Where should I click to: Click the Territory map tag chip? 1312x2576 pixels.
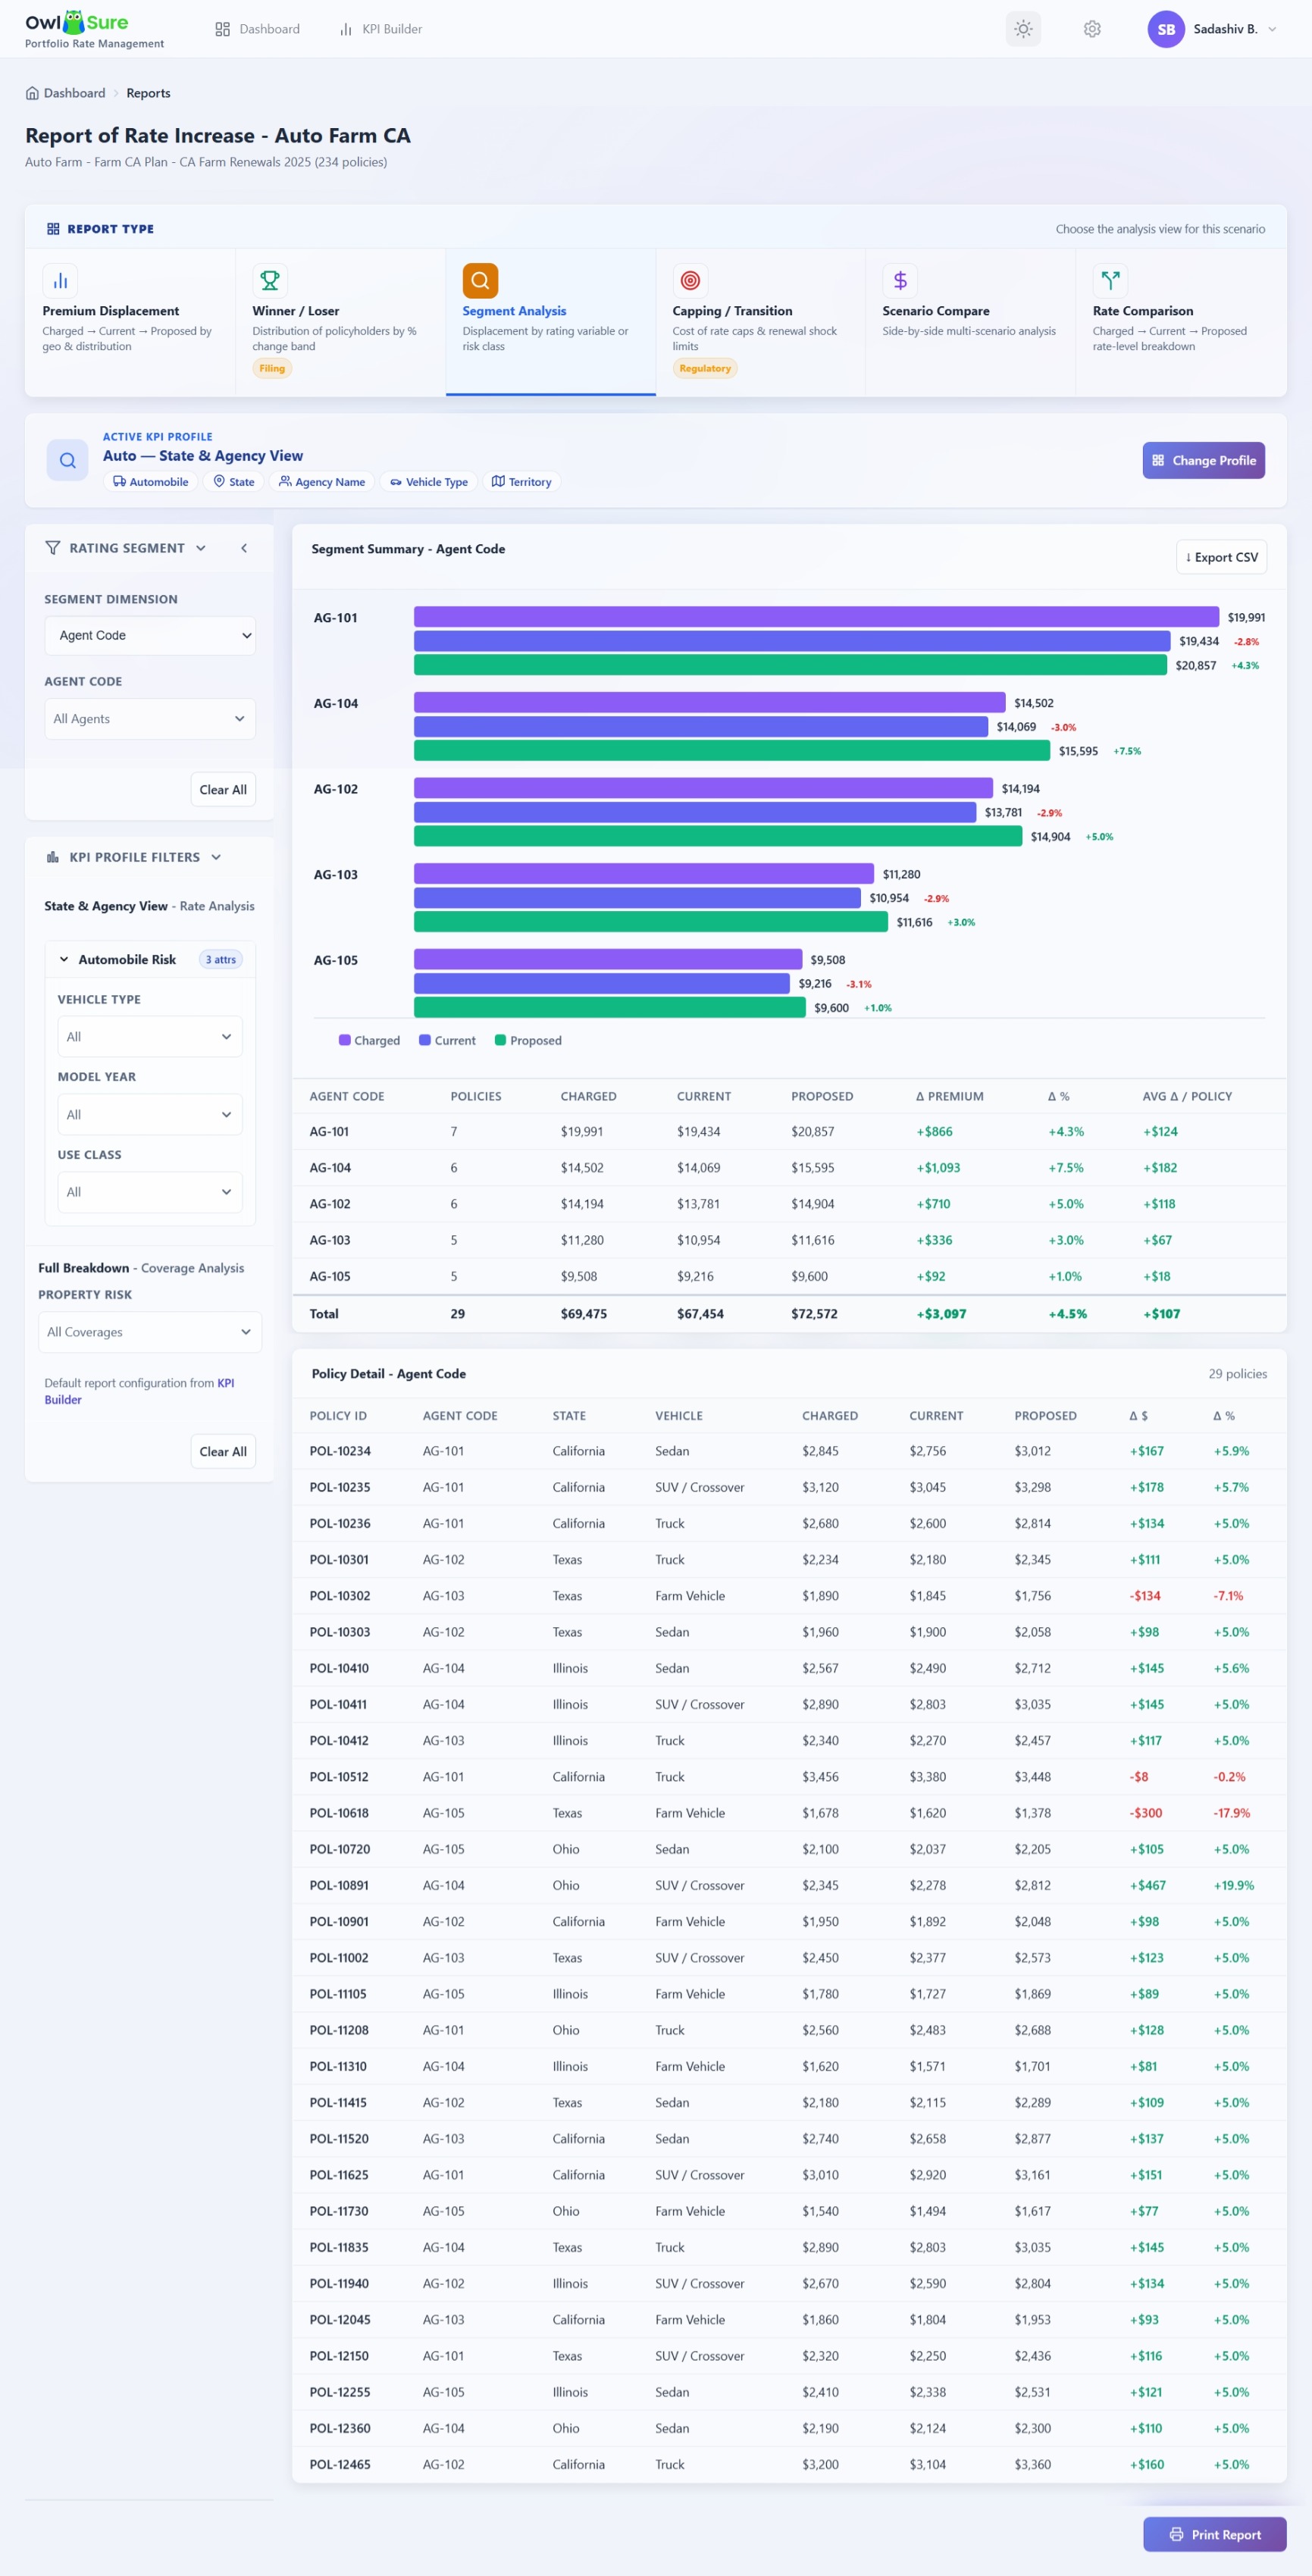521,482
